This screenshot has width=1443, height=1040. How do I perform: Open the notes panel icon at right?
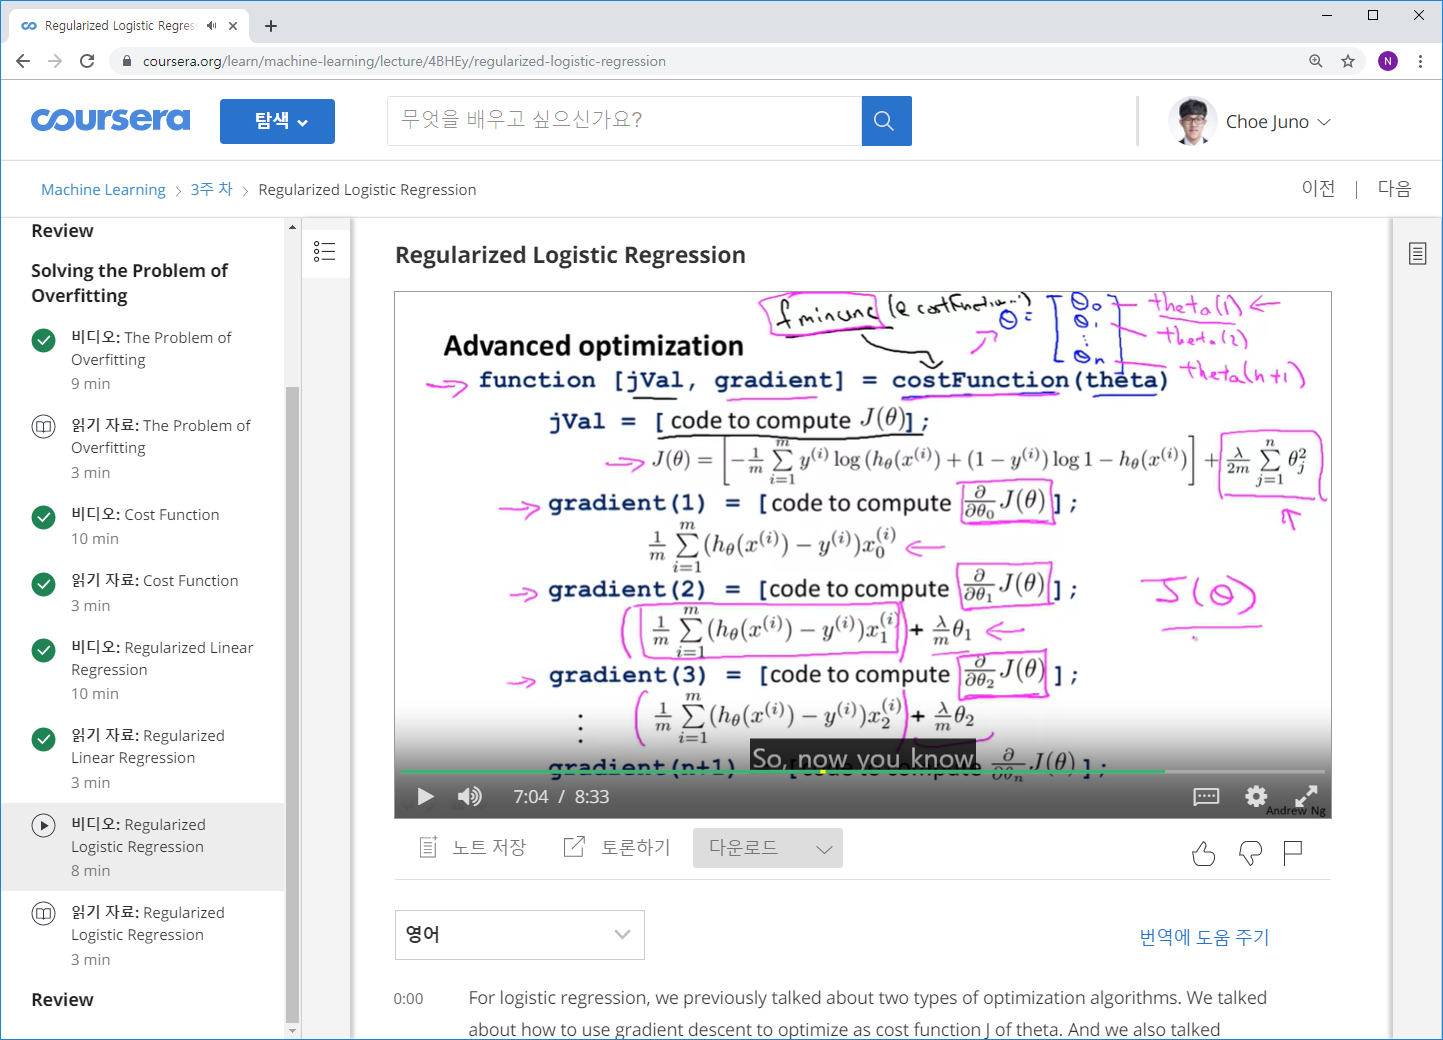tap(1417, 253)
